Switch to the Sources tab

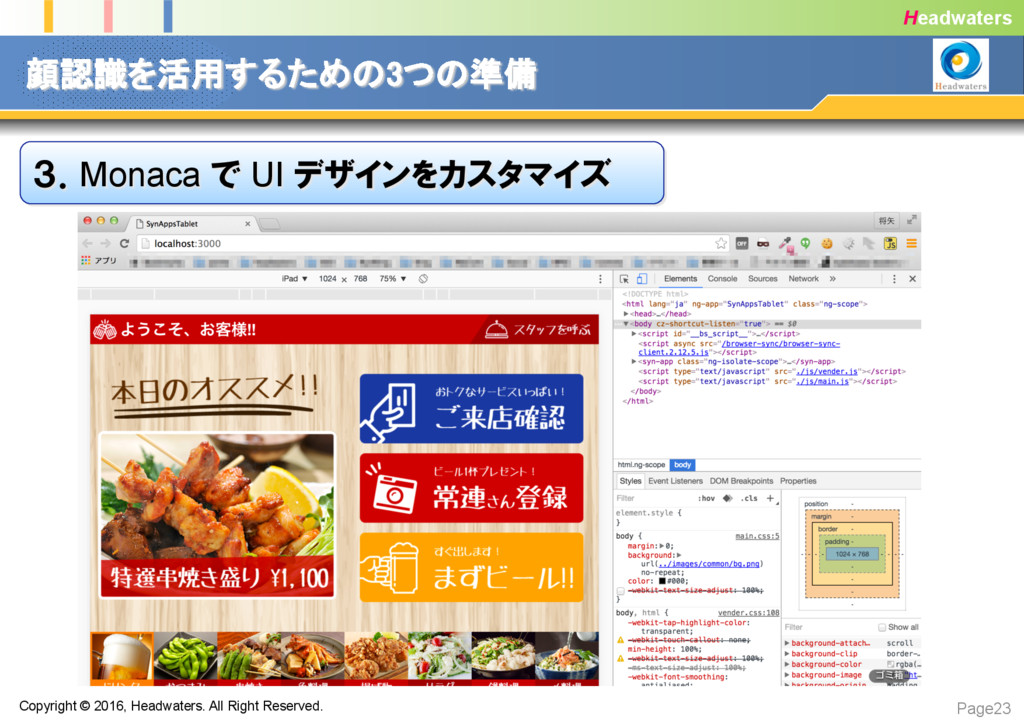[763, 279]
